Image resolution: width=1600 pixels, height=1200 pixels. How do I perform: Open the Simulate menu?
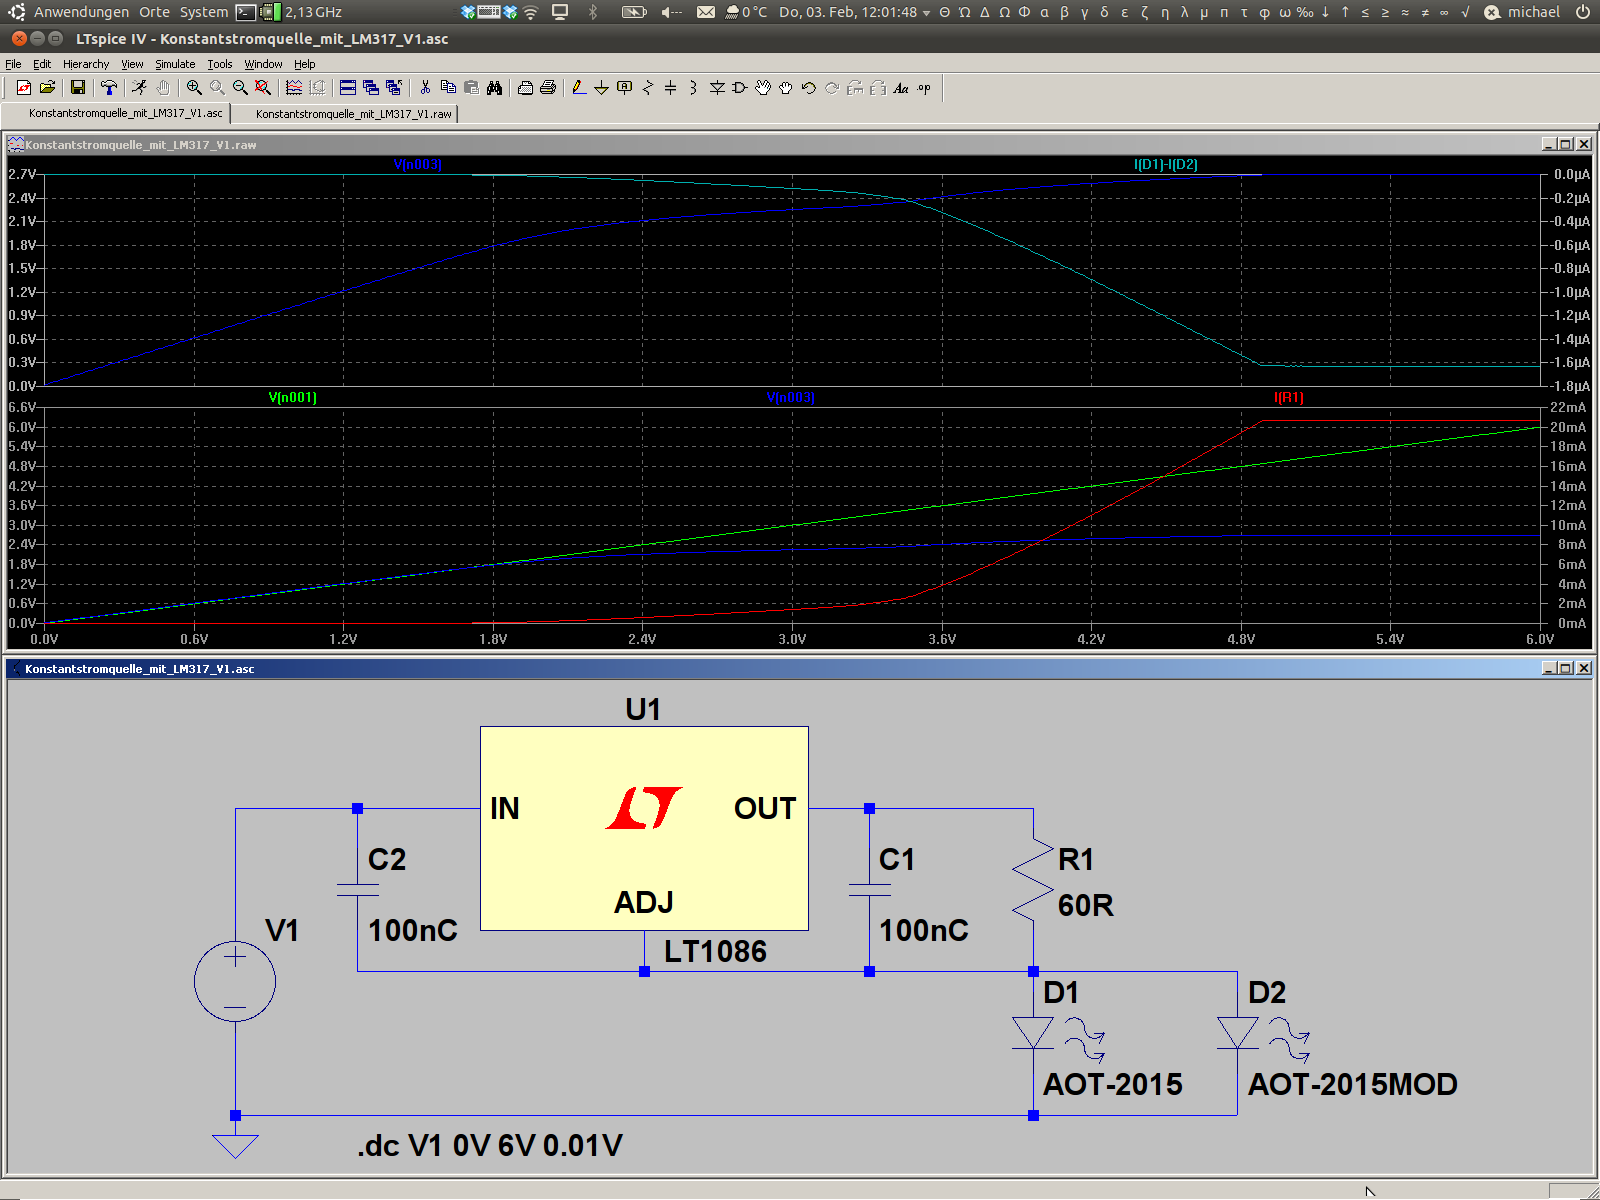[175, 64]
